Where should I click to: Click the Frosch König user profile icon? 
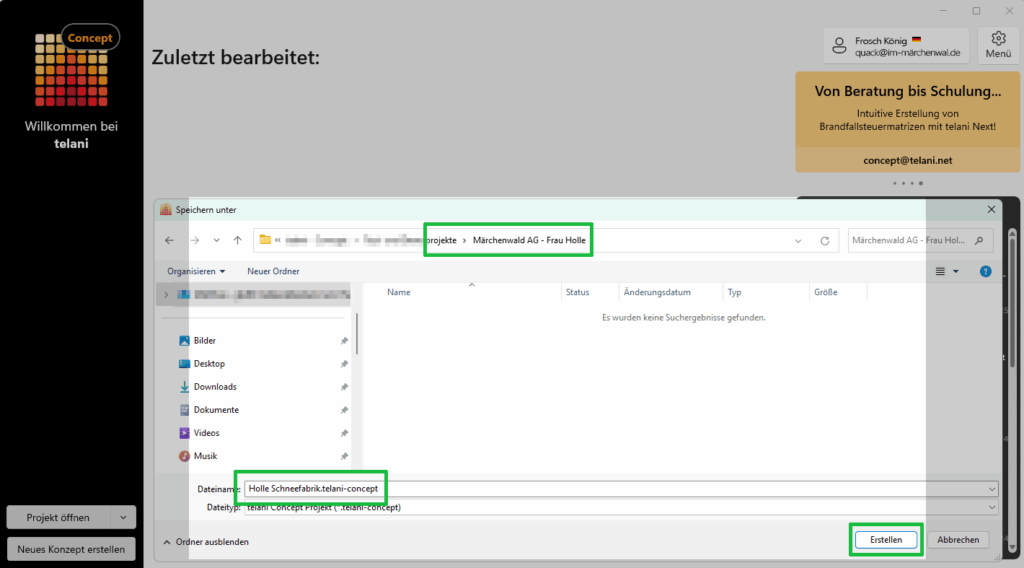pos(841,46)
